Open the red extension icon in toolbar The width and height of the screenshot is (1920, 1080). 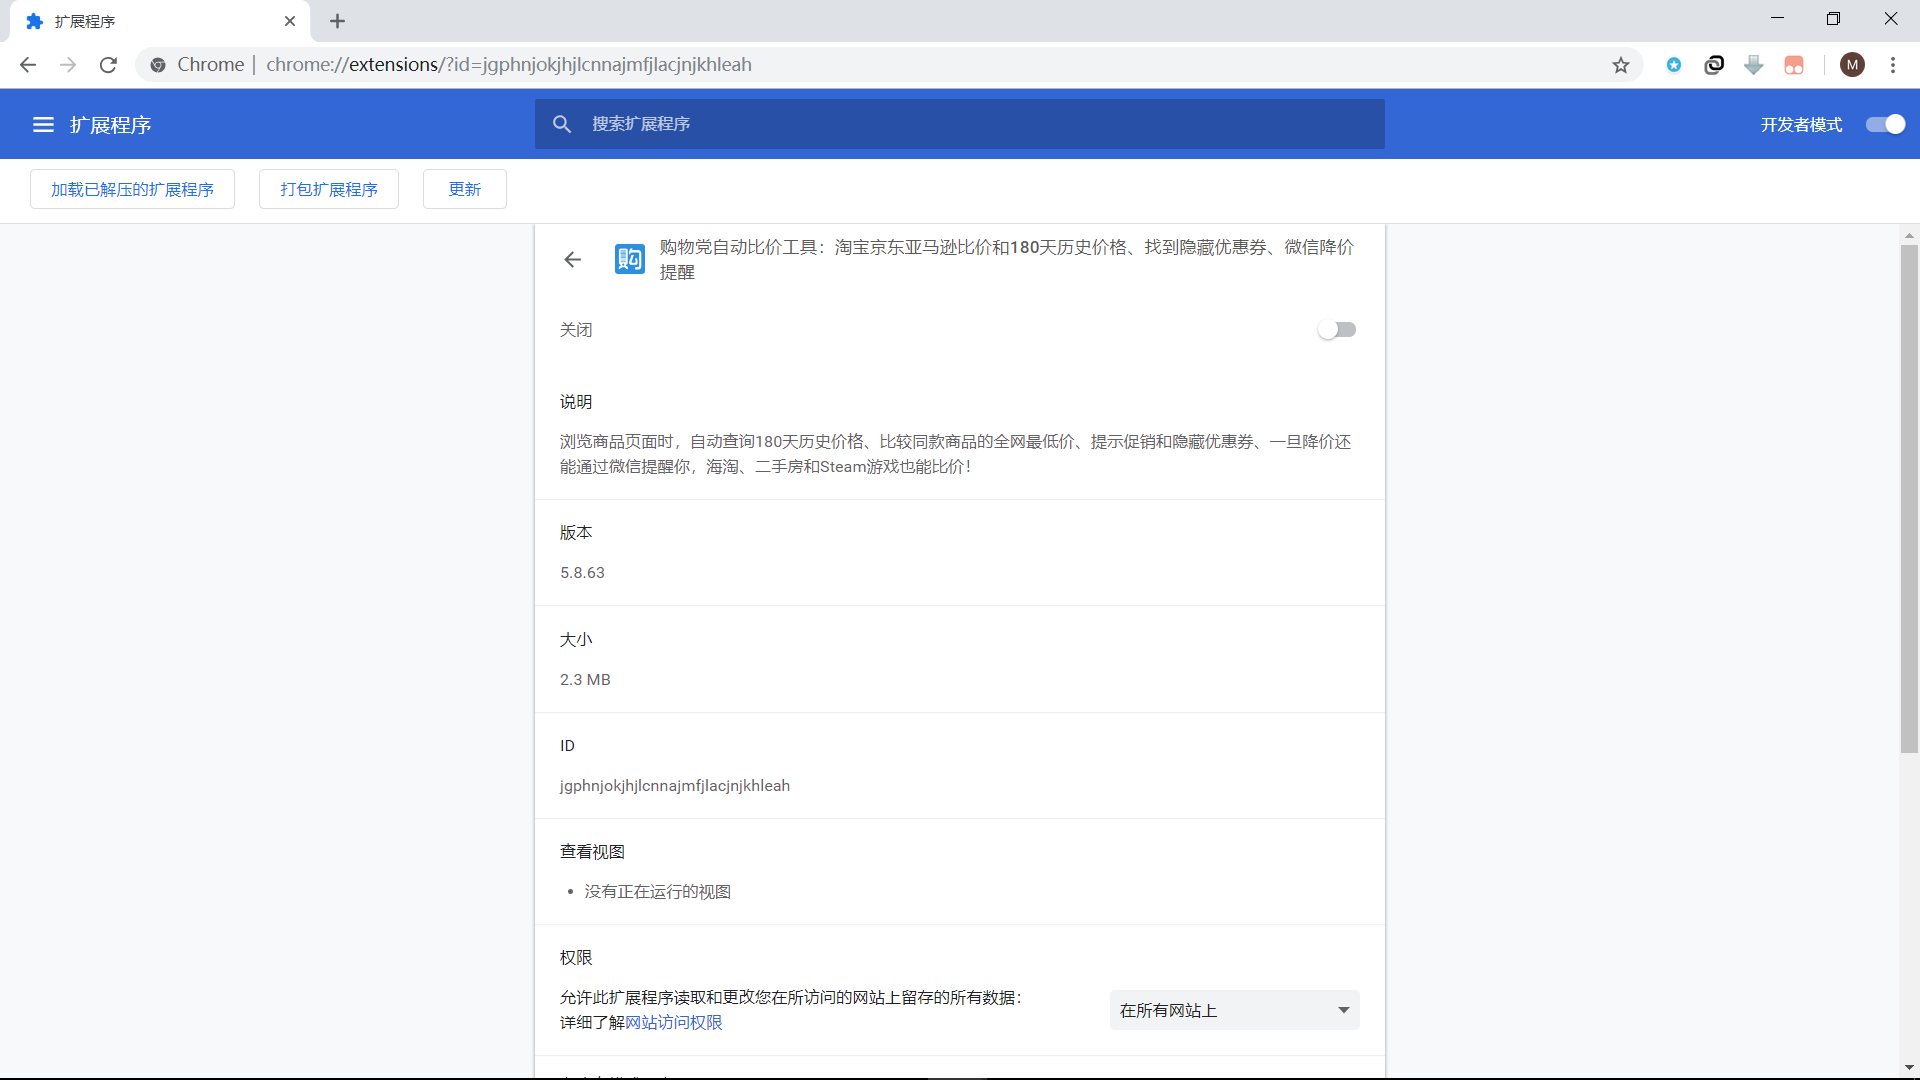tap(1794, 65)
